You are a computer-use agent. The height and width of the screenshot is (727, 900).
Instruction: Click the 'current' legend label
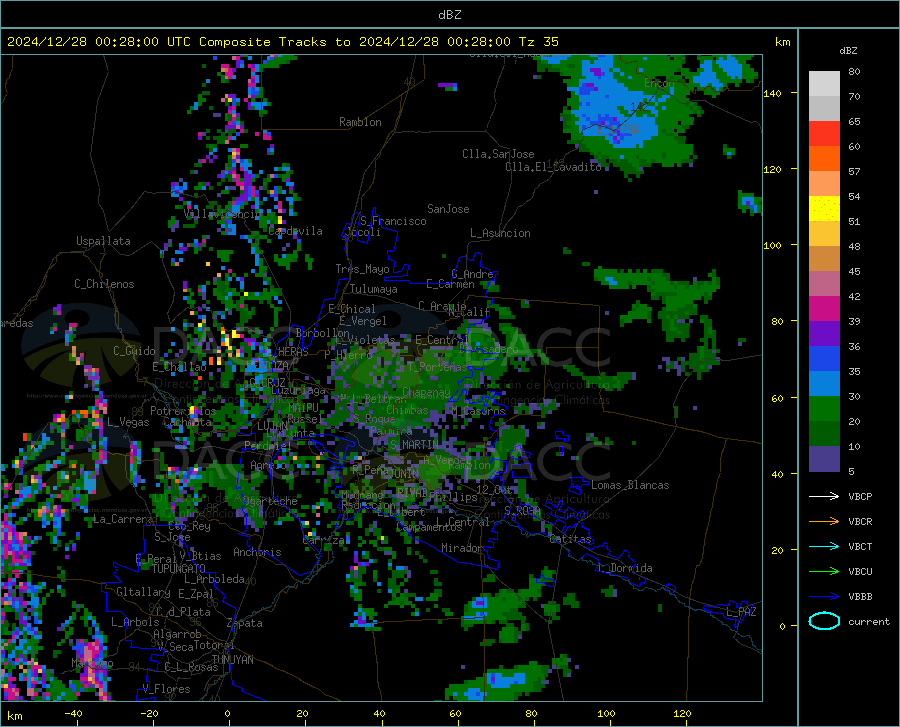869,621
